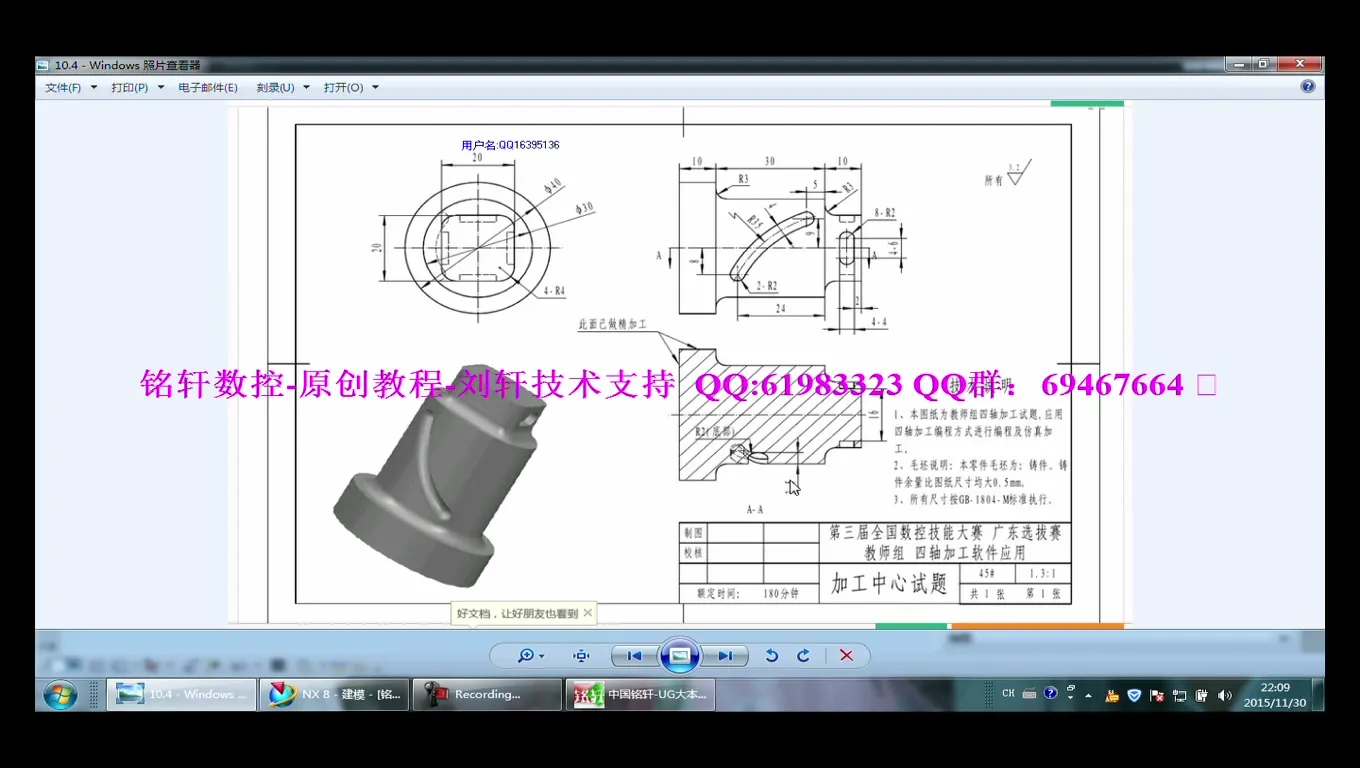Open Photo Viewer help with the question mark icon
Viewport: 1360px width, 768px height.
1307,86
